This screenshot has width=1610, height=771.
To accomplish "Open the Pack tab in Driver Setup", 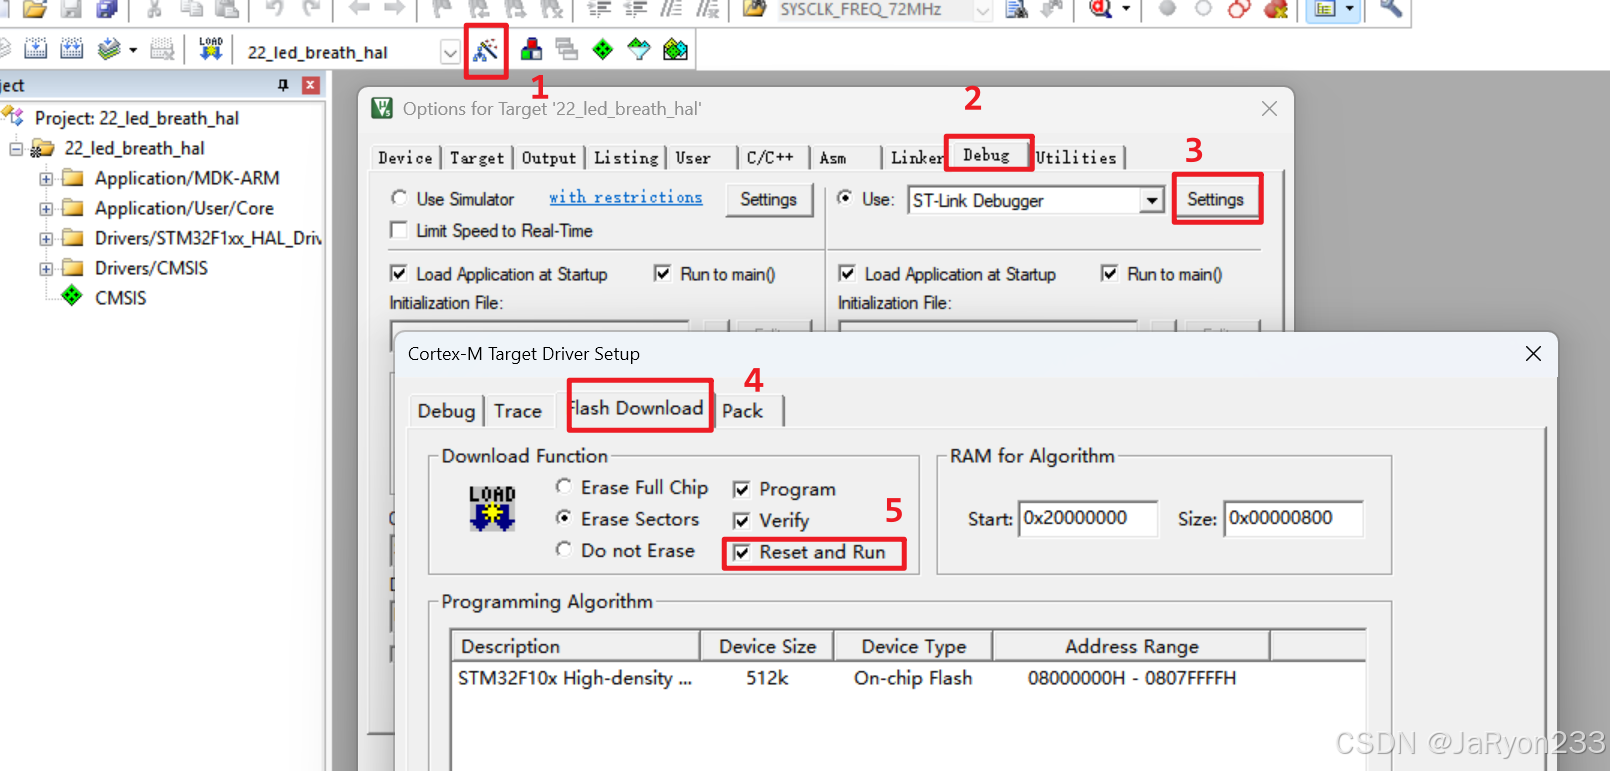I will click(x=742, y=411).
